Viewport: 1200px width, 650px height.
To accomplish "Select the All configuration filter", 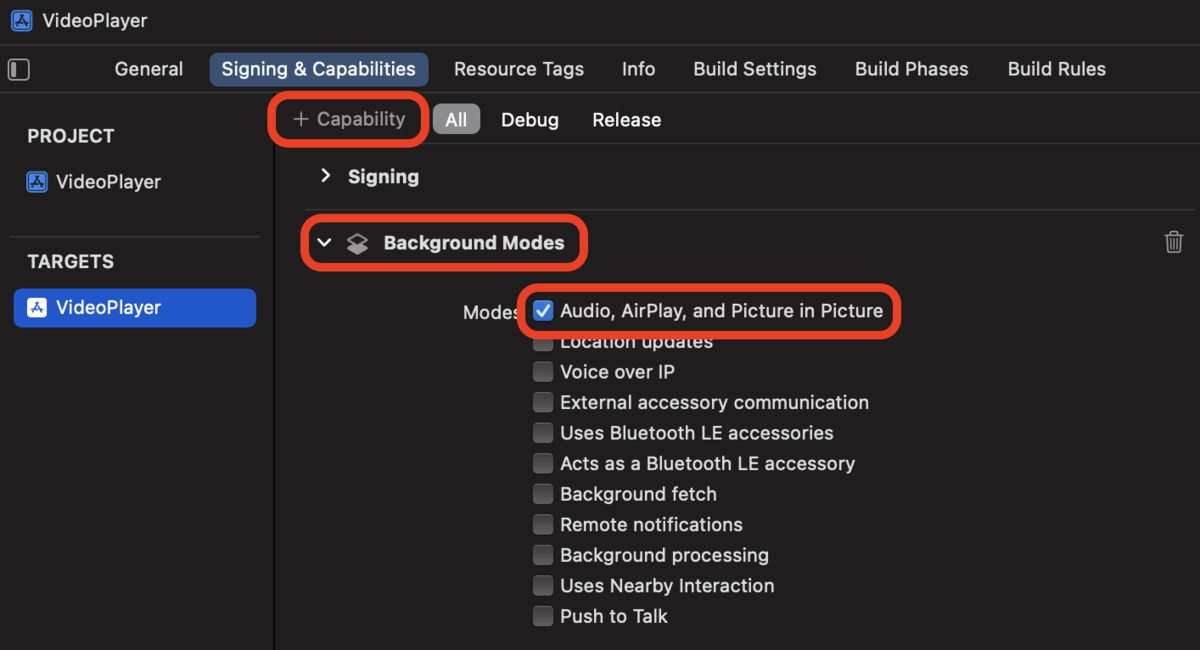I will pyautogui.click(x=456, y=119).
